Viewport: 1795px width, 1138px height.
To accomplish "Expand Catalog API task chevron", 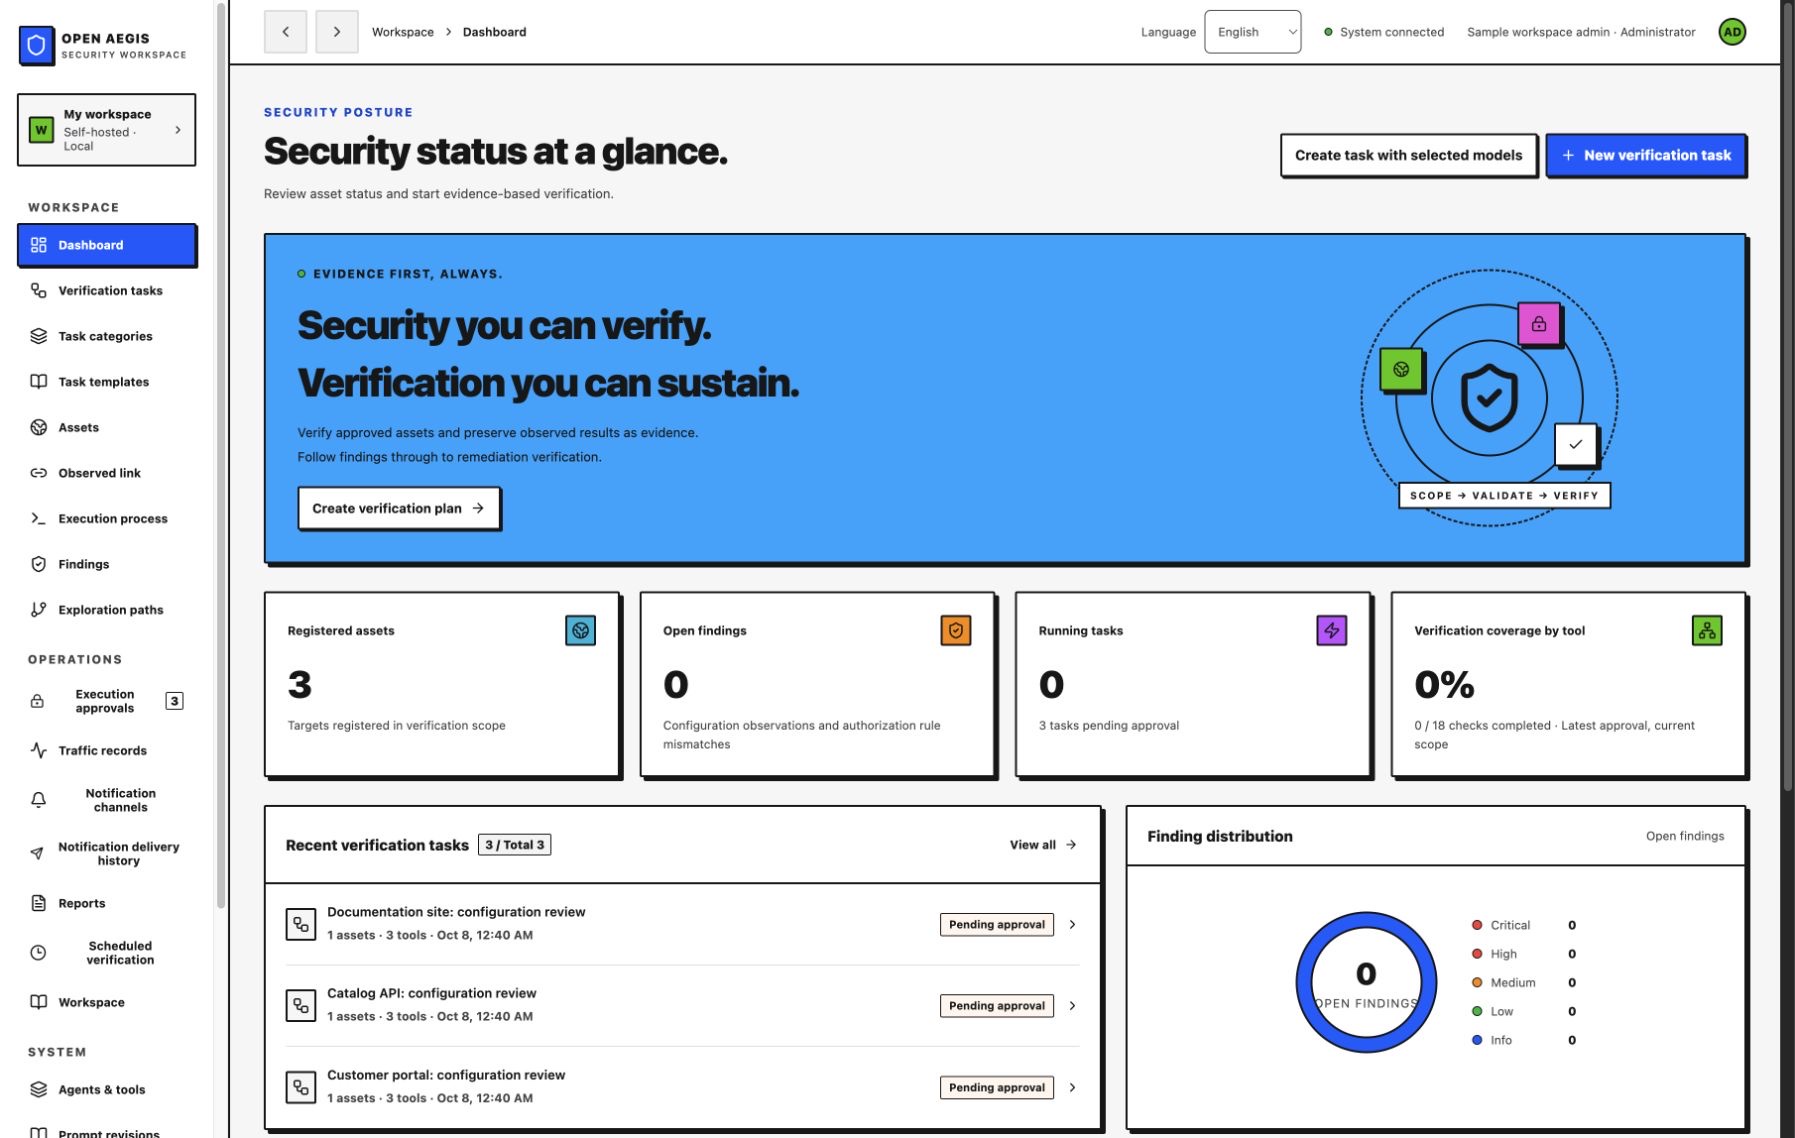I will click(x=1072, y=1006).
